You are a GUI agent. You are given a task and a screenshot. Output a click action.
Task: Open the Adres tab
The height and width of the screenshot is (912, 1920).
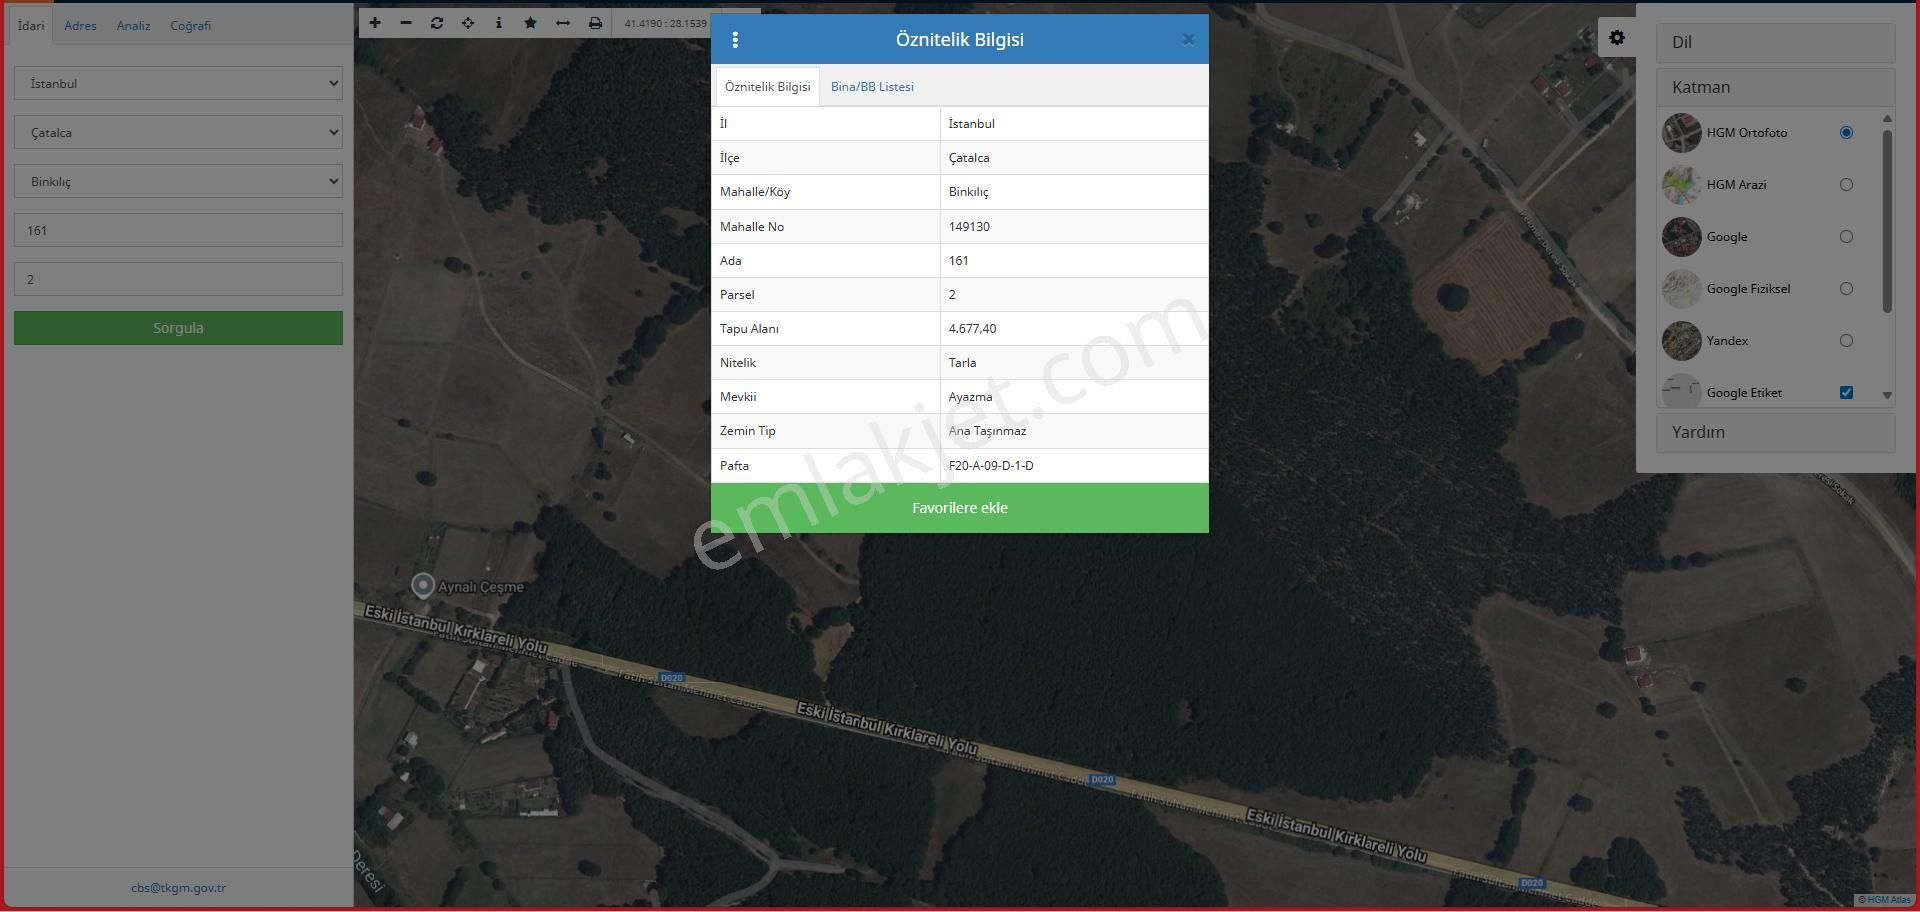pyautogui.click(x=80, y=26)
